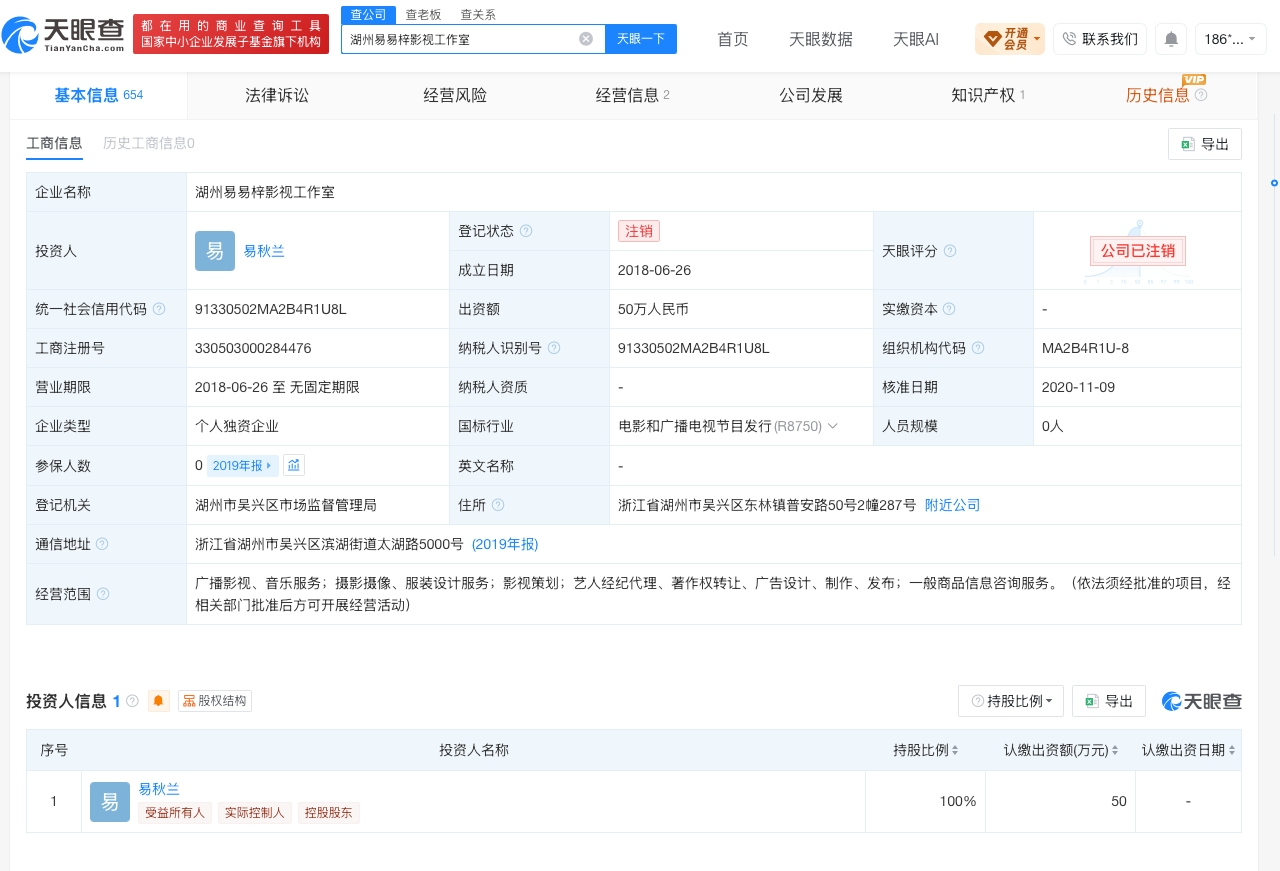Click help icon next to 投资人信息

coord(132,701)
